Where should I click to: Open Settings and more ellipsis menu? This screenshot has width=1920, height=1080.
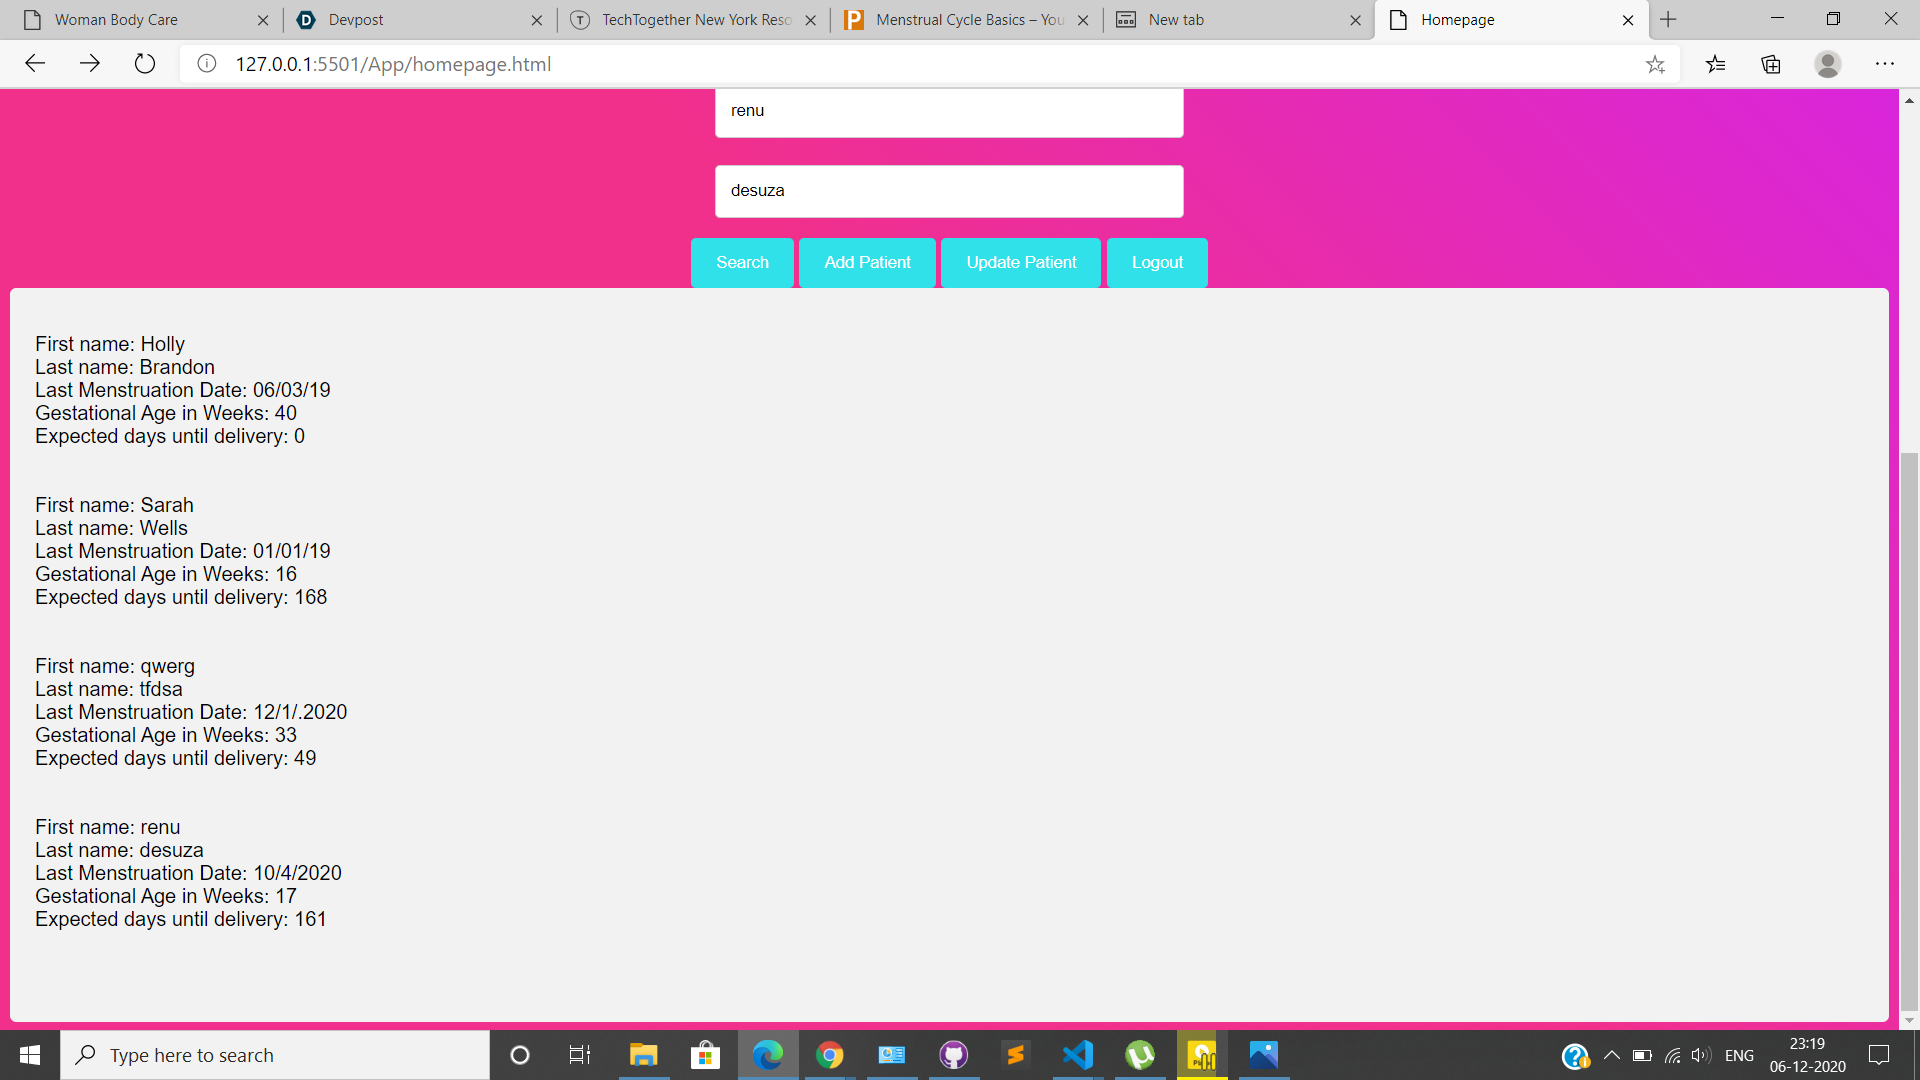click(1884, 64)
